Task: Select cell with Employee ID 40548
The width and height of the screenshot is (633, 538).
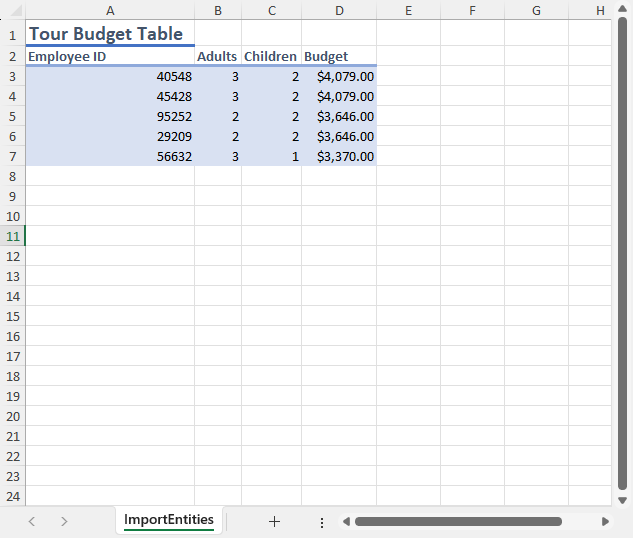Action: 109,76
